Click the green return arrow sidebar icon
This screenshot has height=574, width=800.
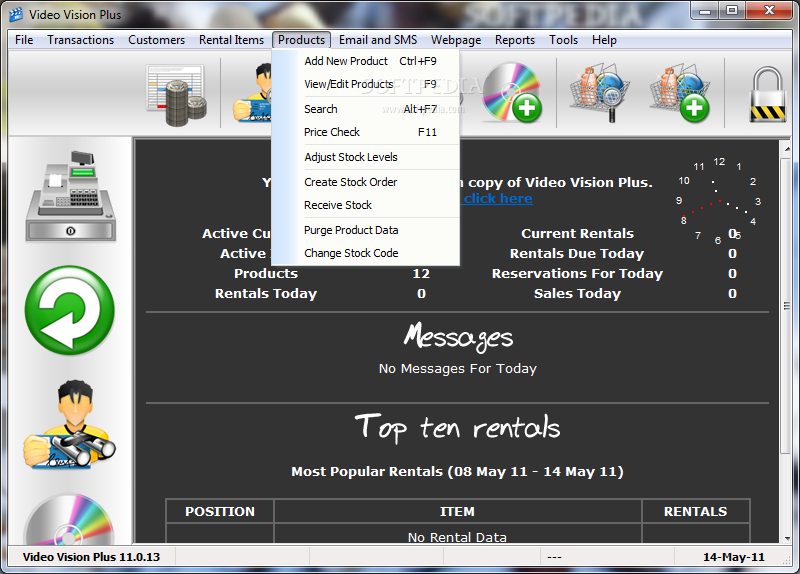[70, 310]
